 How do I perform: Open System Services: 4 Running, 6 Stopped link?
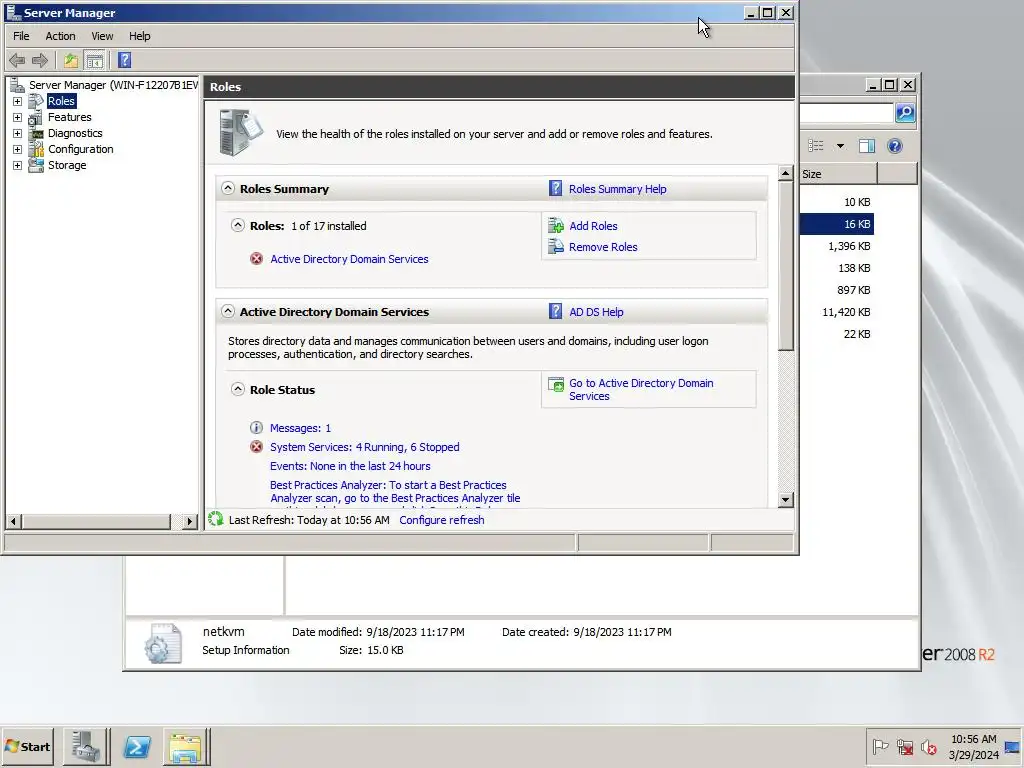pyautogui.click(x=364, y=447)
